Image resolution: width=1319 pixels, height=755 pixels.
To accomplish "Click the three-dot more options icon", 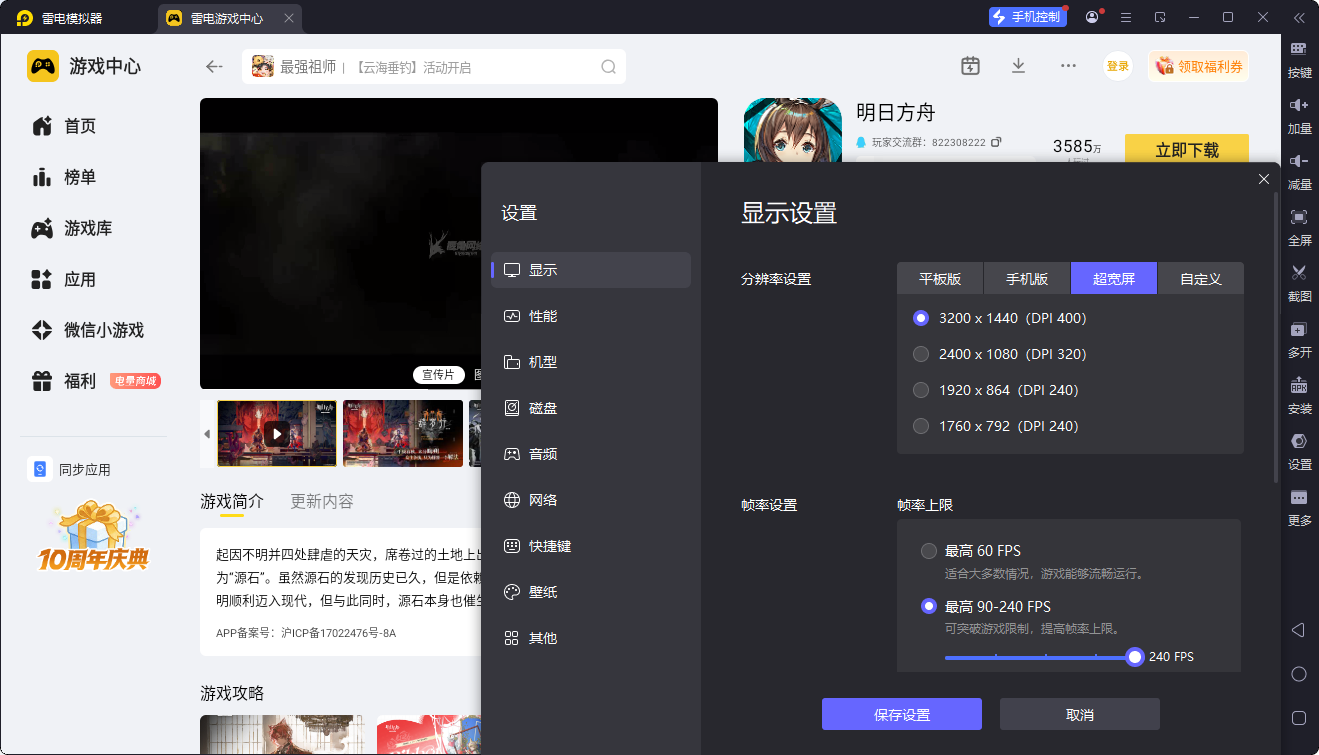I will click(1068, 66).
